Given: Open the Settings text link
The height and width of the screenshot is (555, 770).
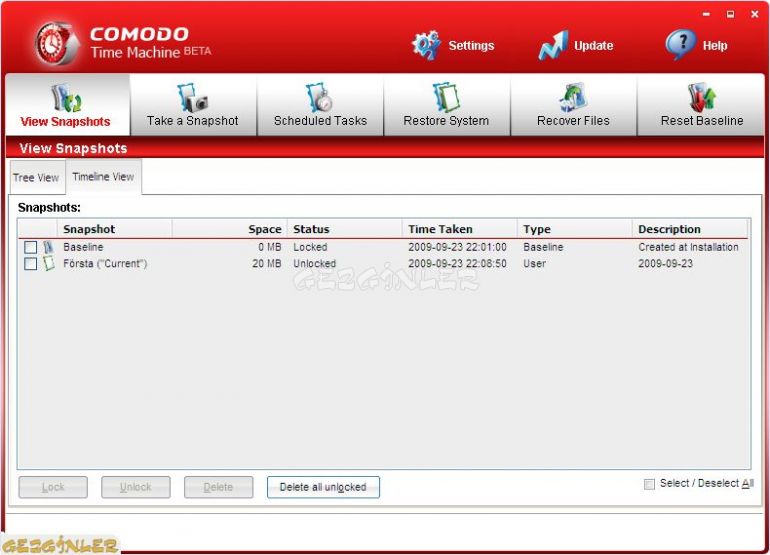Looking at the screenshot, I should tap(471, 46).
